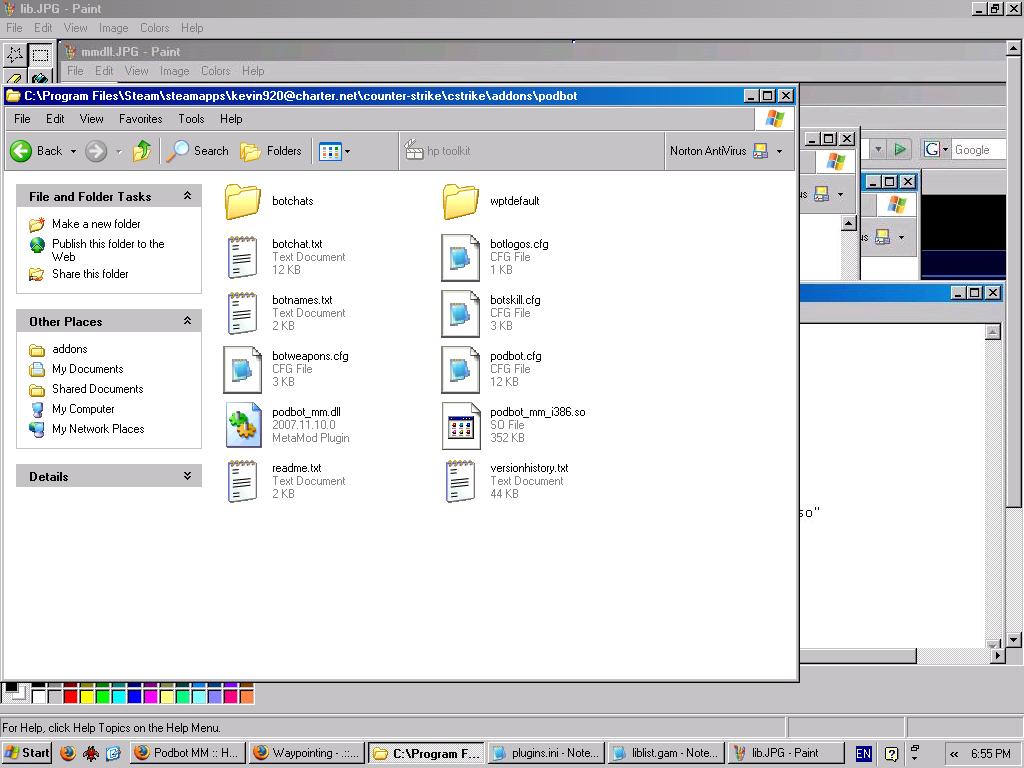The image size is (1024, 768).
Task: Click the Views icon in Explorer toolbar
Action: click(330, 152)
